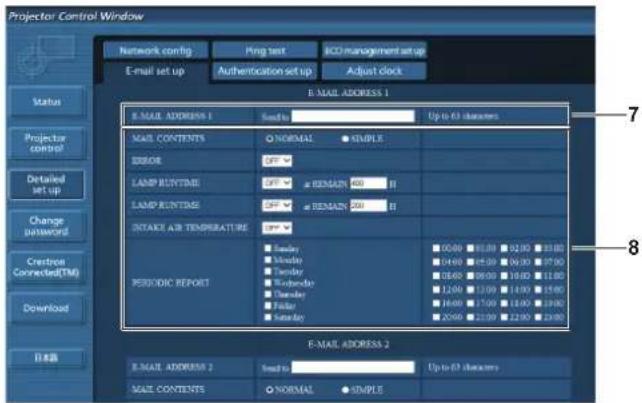Toggle the 23:00 checkbox
The height and width of the screenshot is (403, 642).
(x=538, y=317)
